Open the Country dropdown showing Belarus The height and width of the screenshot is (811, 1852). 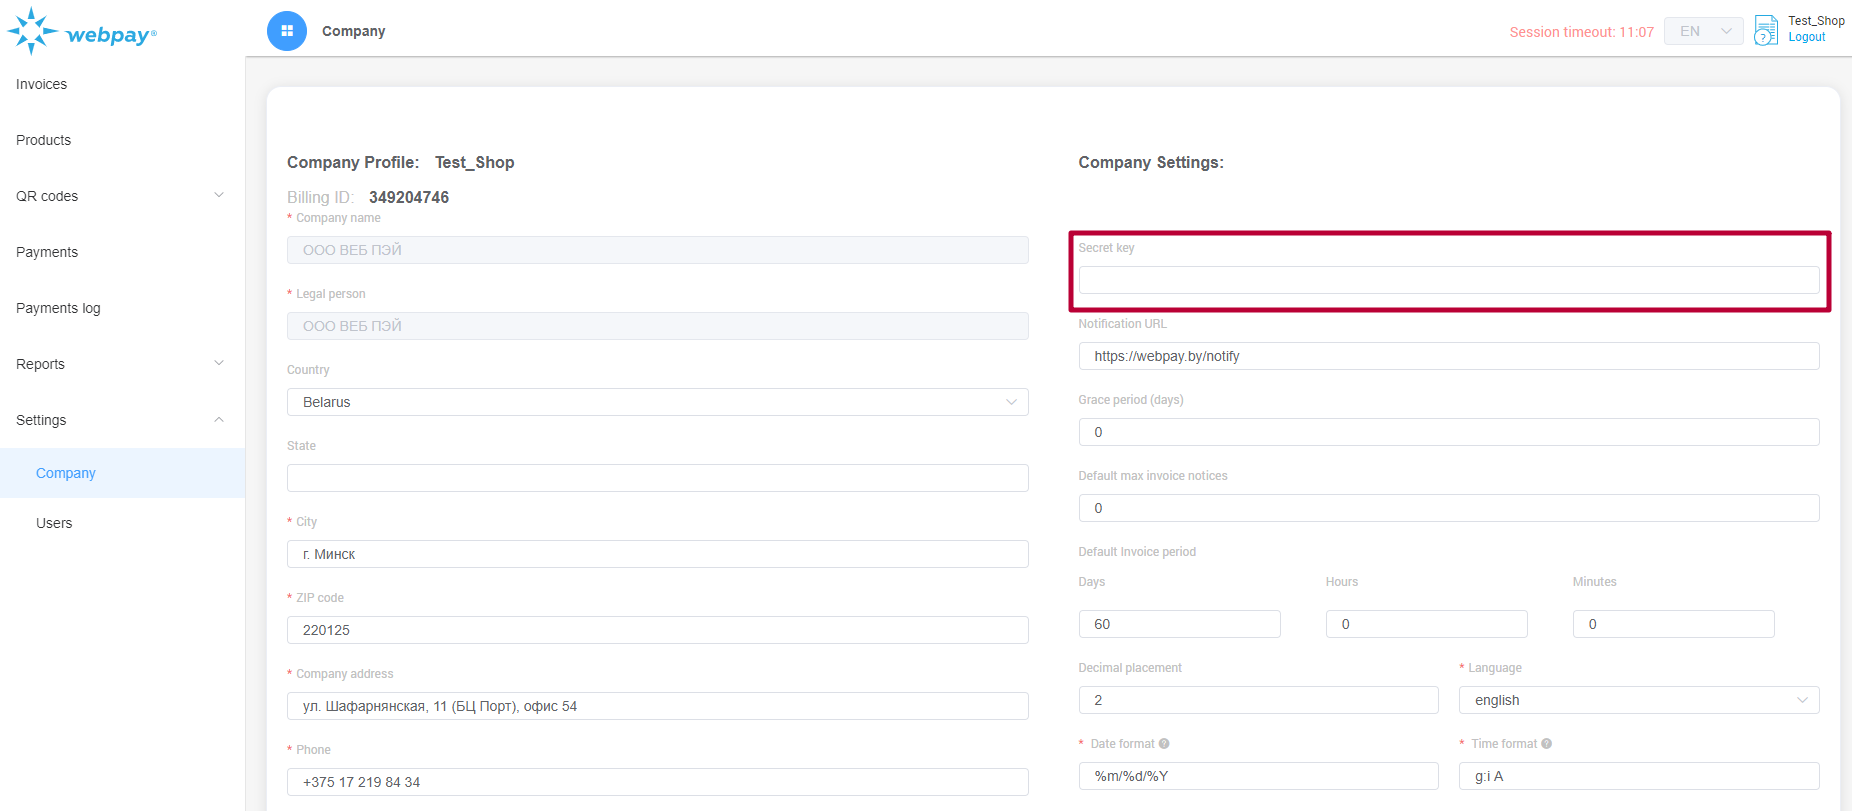tap(657, 402)
